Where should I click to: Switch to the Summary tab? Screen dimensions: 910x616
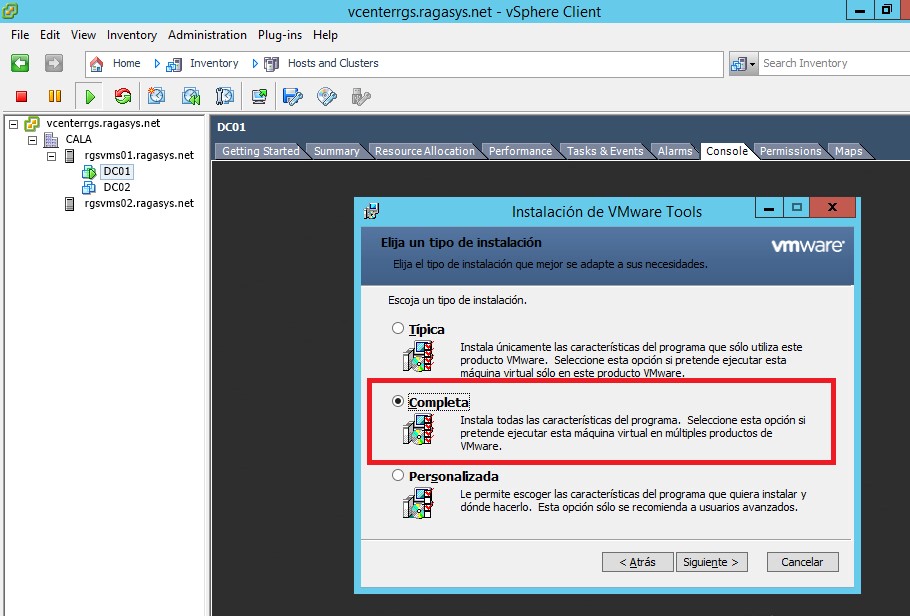[337, 150]
